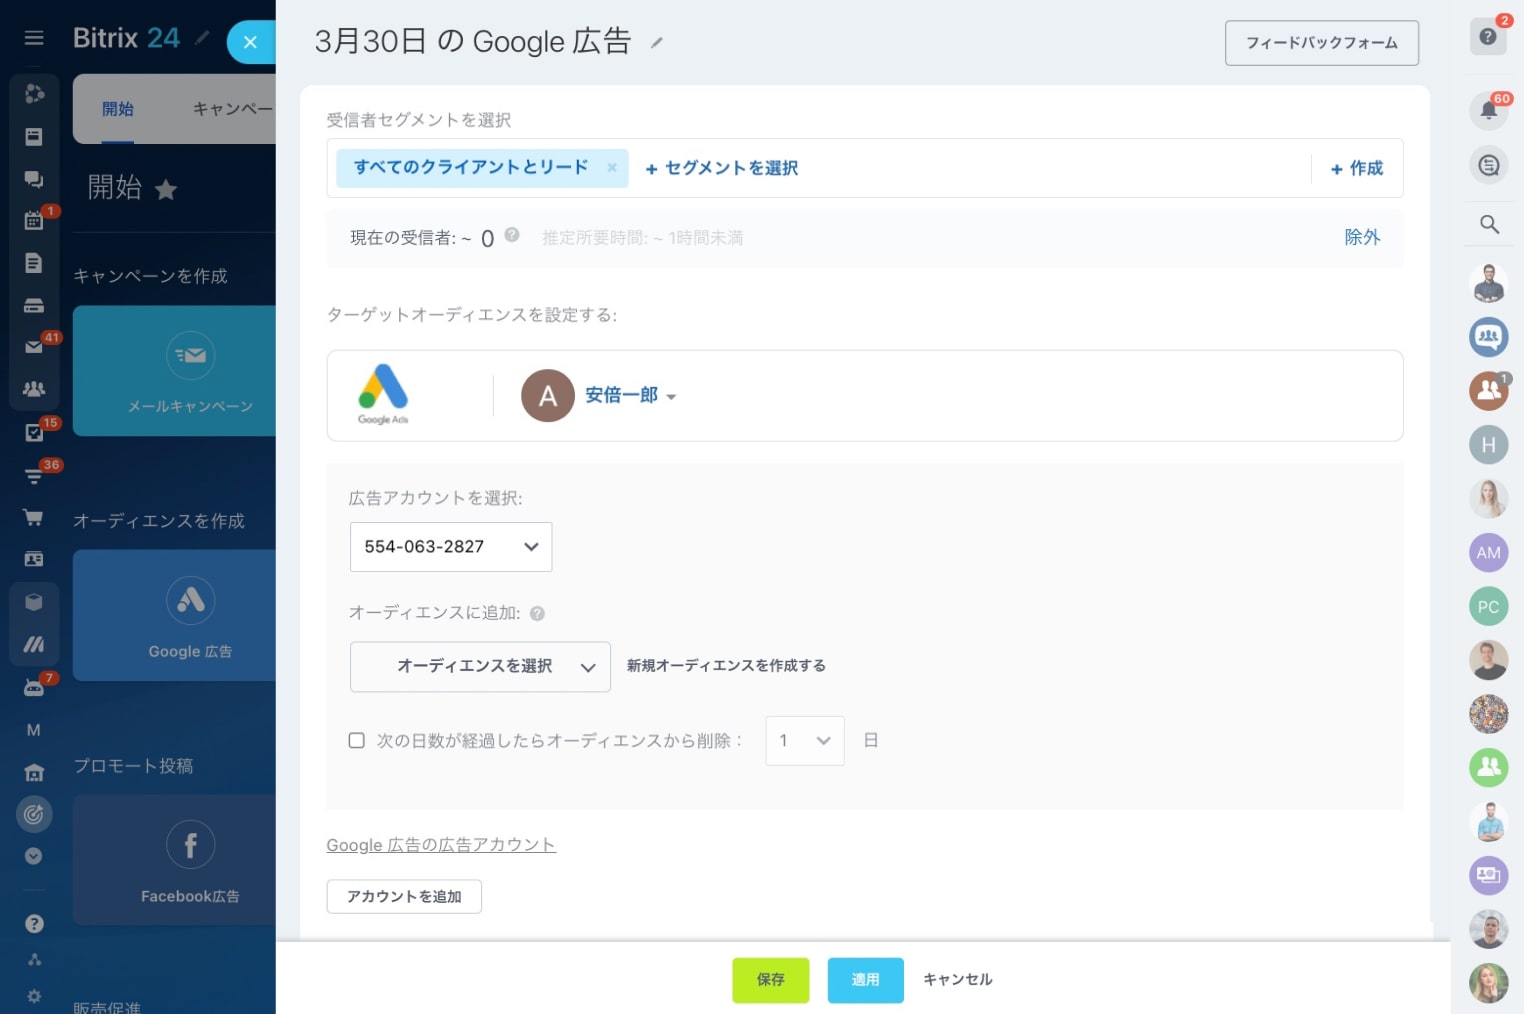Open the AM avatar in the right panel

[1488, 552]
